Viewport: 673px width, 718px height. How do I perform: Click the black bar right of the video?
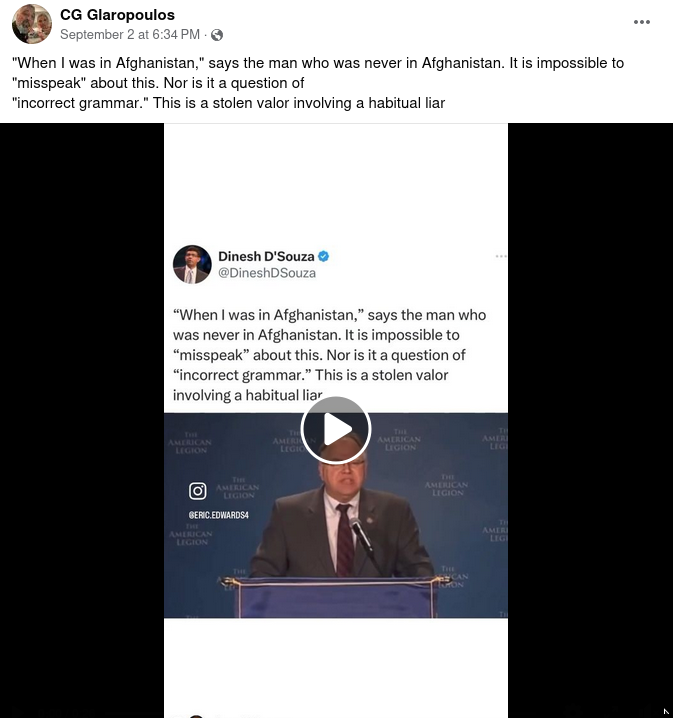pos(590,420)
